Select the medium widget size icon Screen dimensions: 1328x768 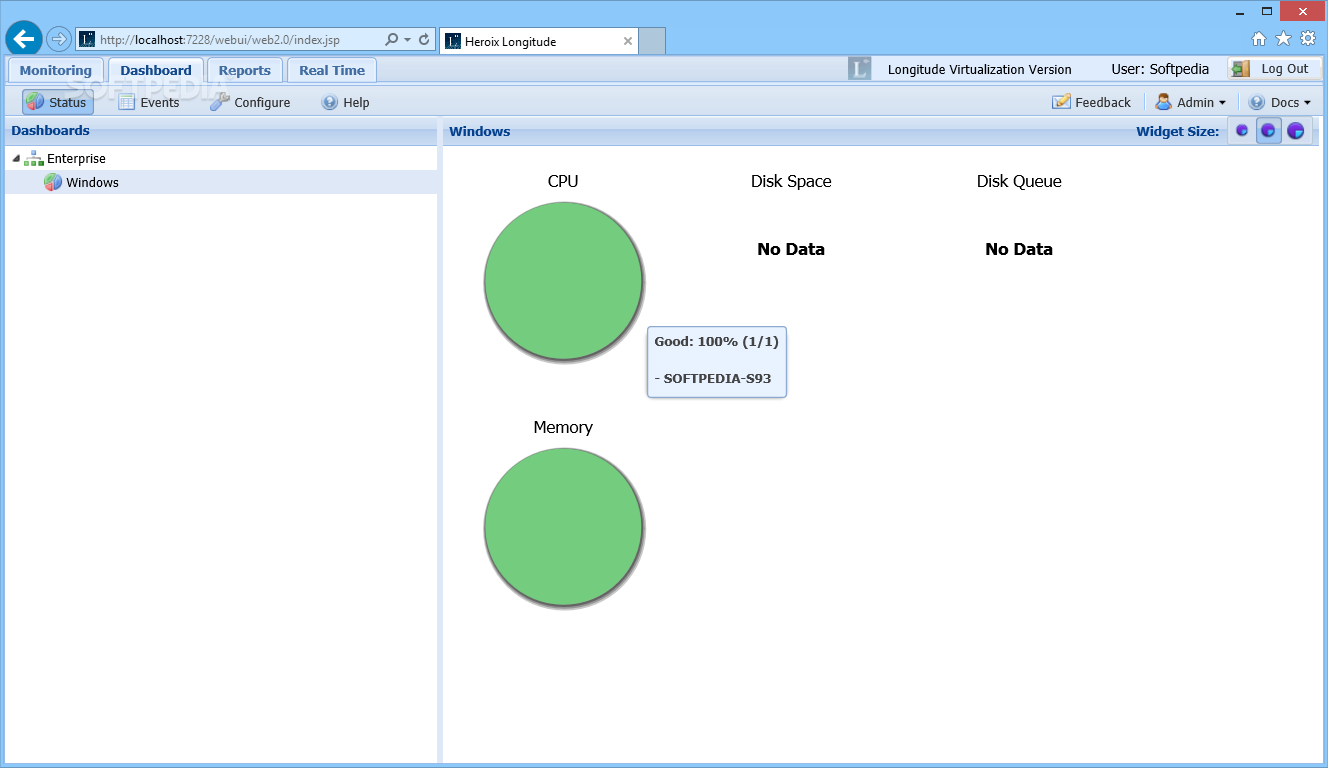click(1268, 130)
